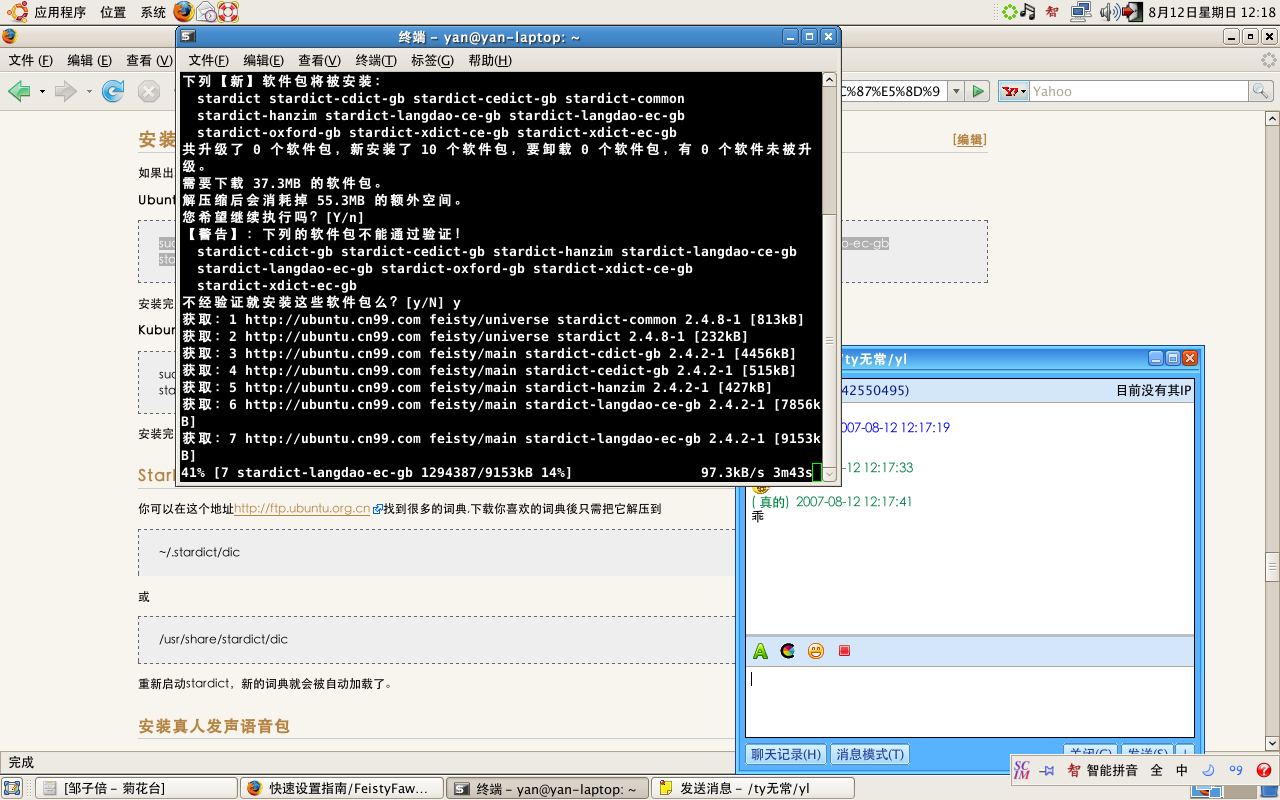
Task: Switch to taskbar item 发送消息 - /ty无常/yl
Action: (752, 789)
